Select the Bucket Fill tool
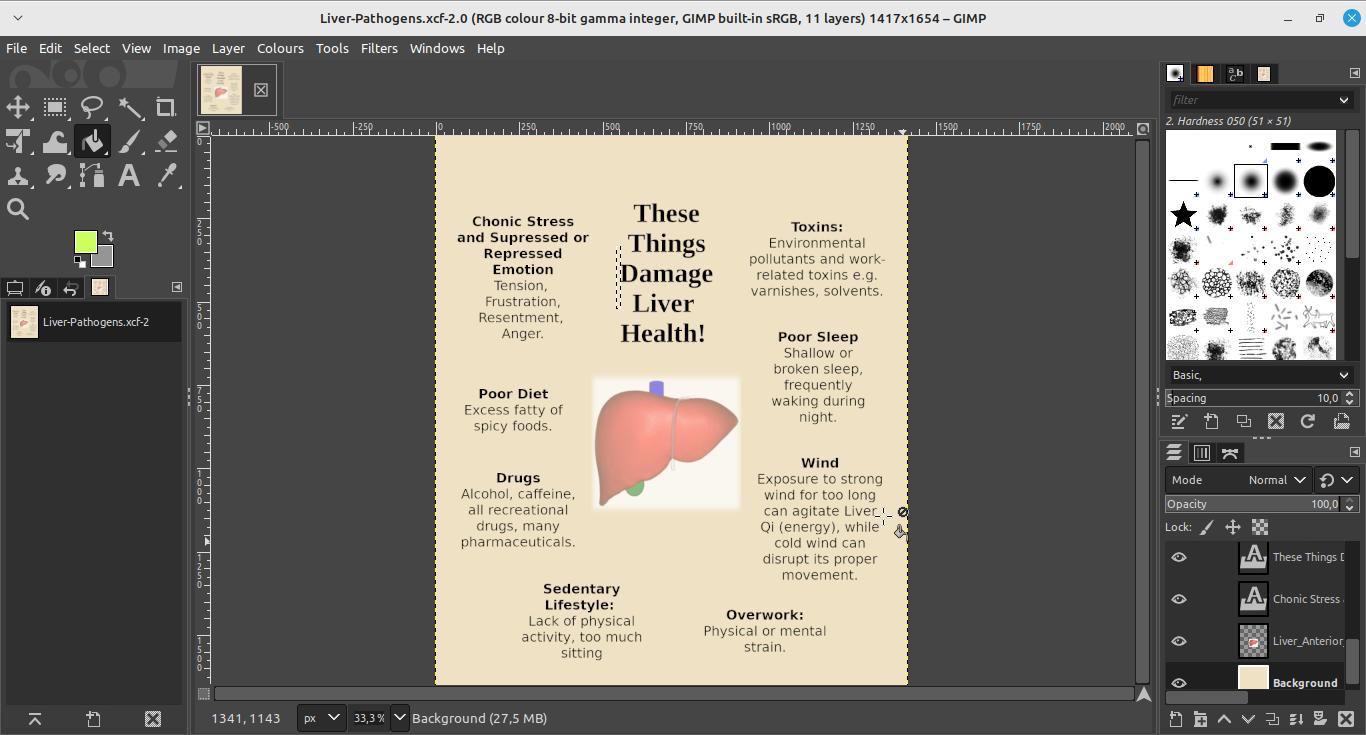This screenshot has width=1366, height=735. coord(92,142)
